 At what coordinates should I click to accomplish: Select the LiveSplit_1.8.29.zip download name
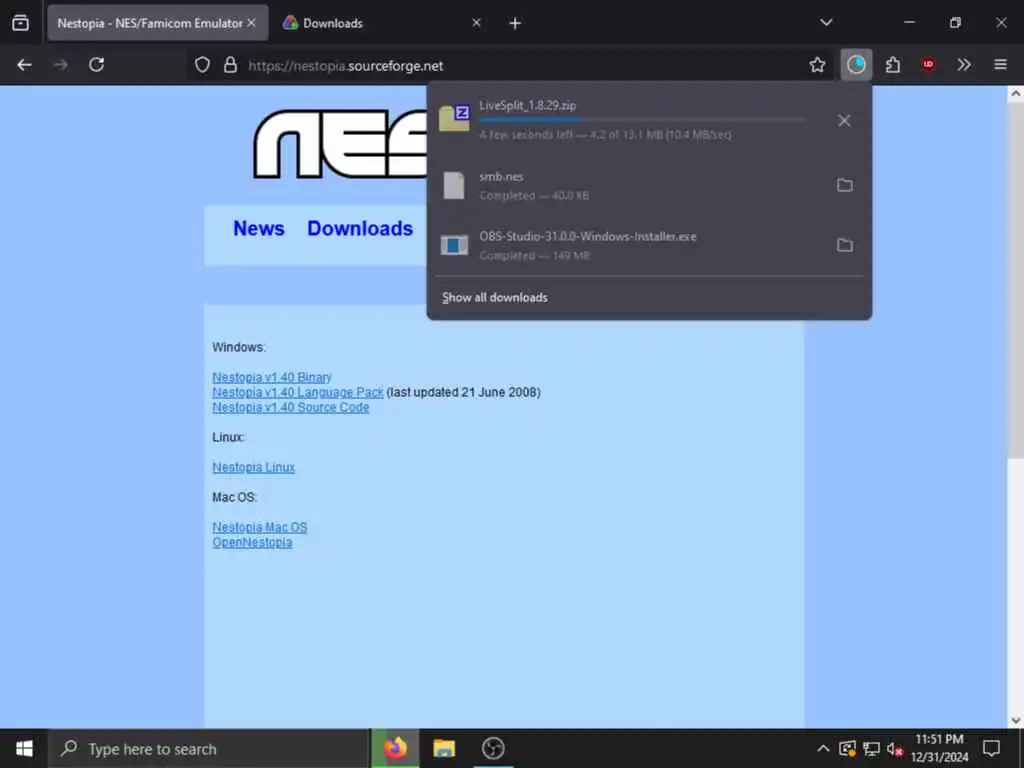(x=528, y=105)
